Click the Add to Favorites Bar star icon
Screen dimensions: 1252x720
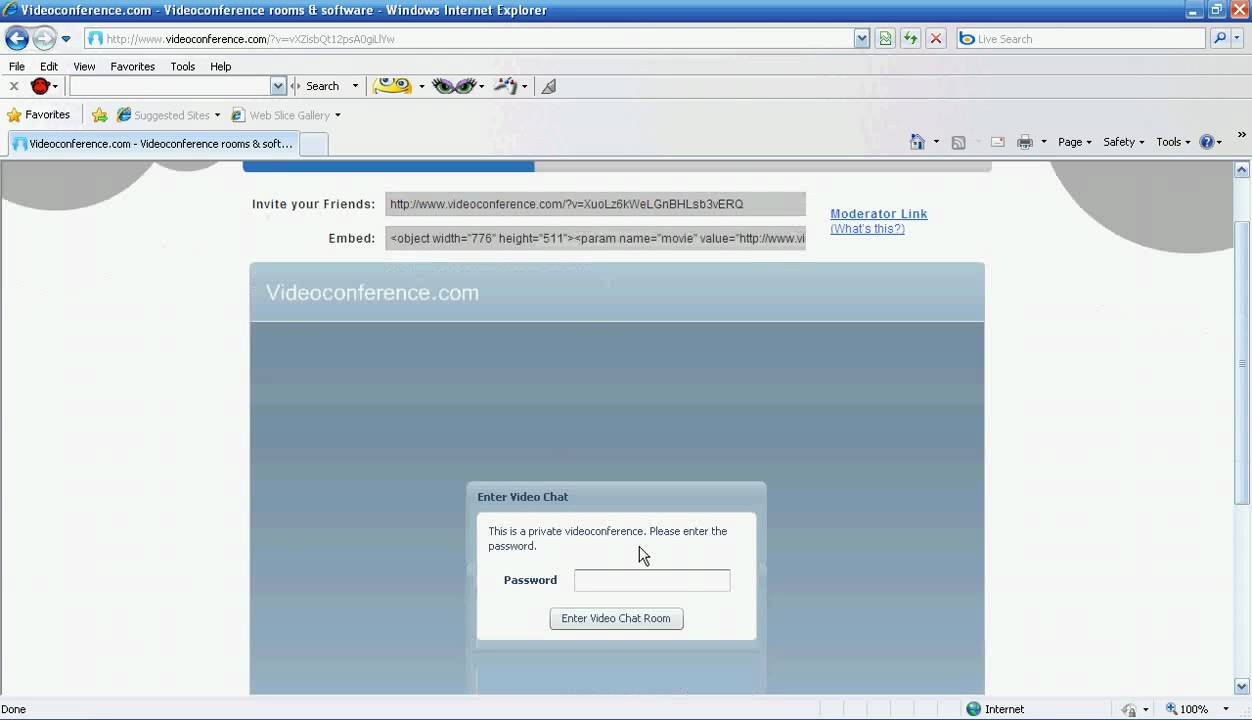tap(99, 115)
